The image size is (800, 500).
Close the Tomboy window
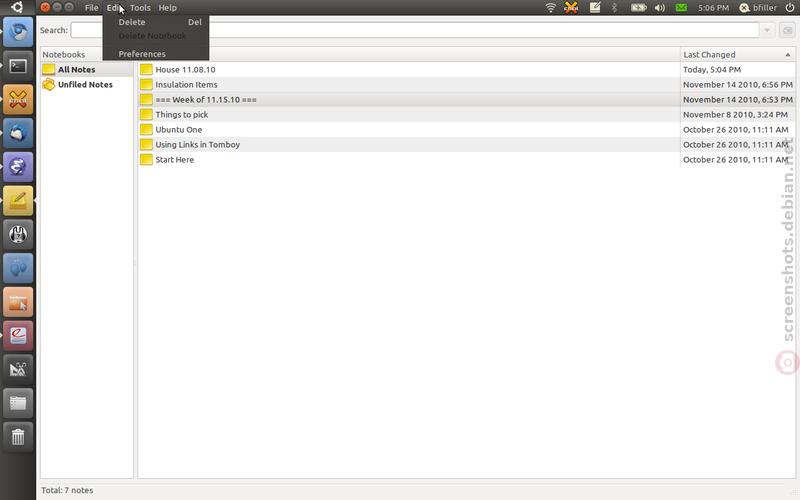[45, 7]
